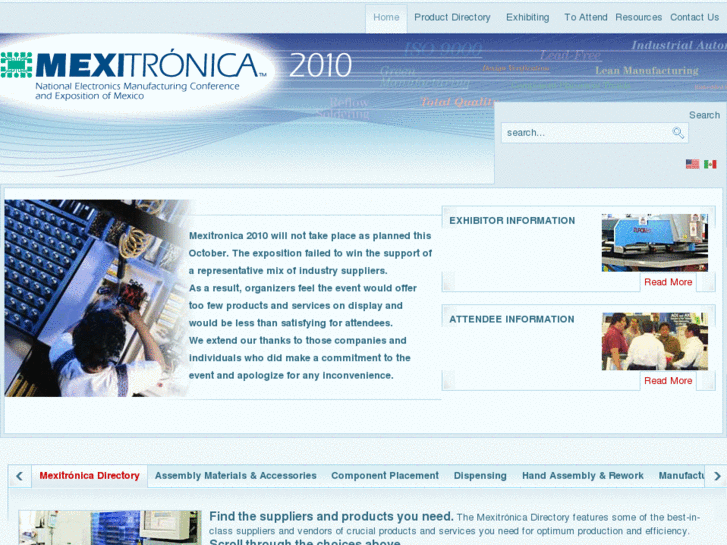
Task: Read More under Attendee Information
Action: [668, 381]
